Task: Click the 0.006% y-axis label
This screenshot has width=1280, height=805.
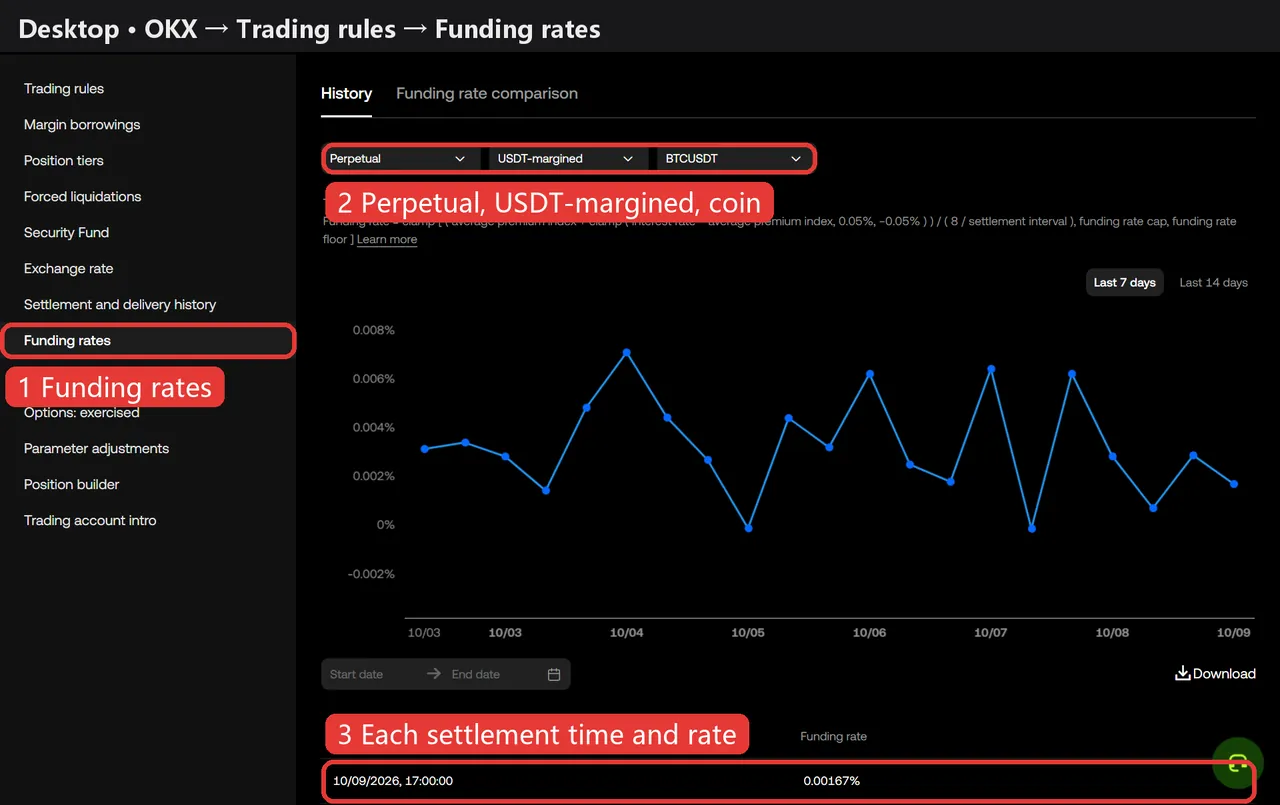Action: 374,379
